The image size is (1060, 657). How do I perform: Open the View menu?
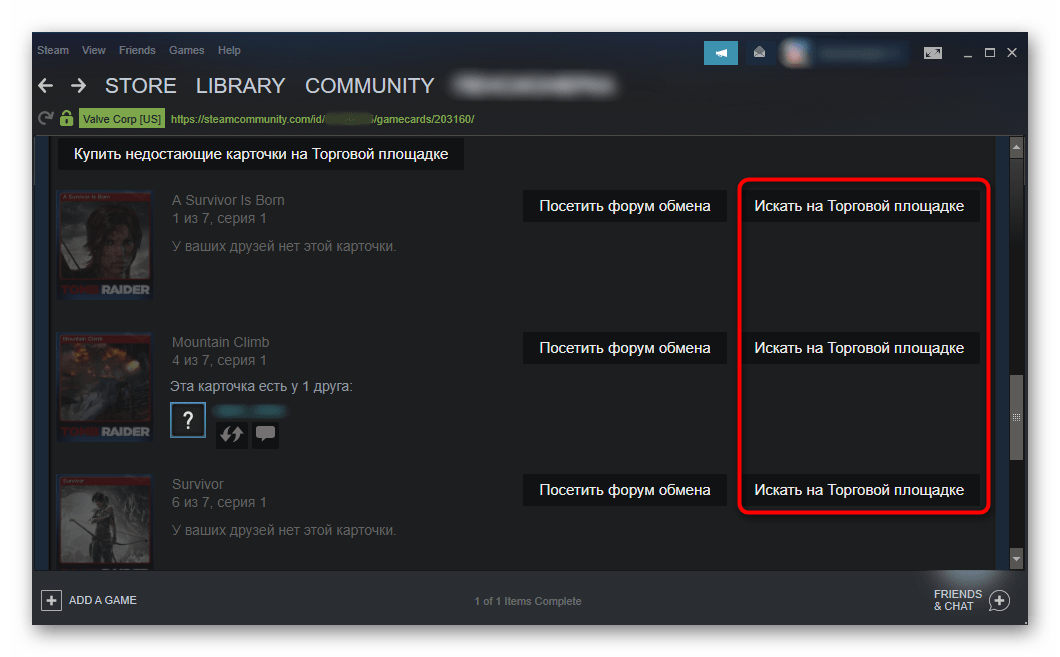[x=93, y=50]
